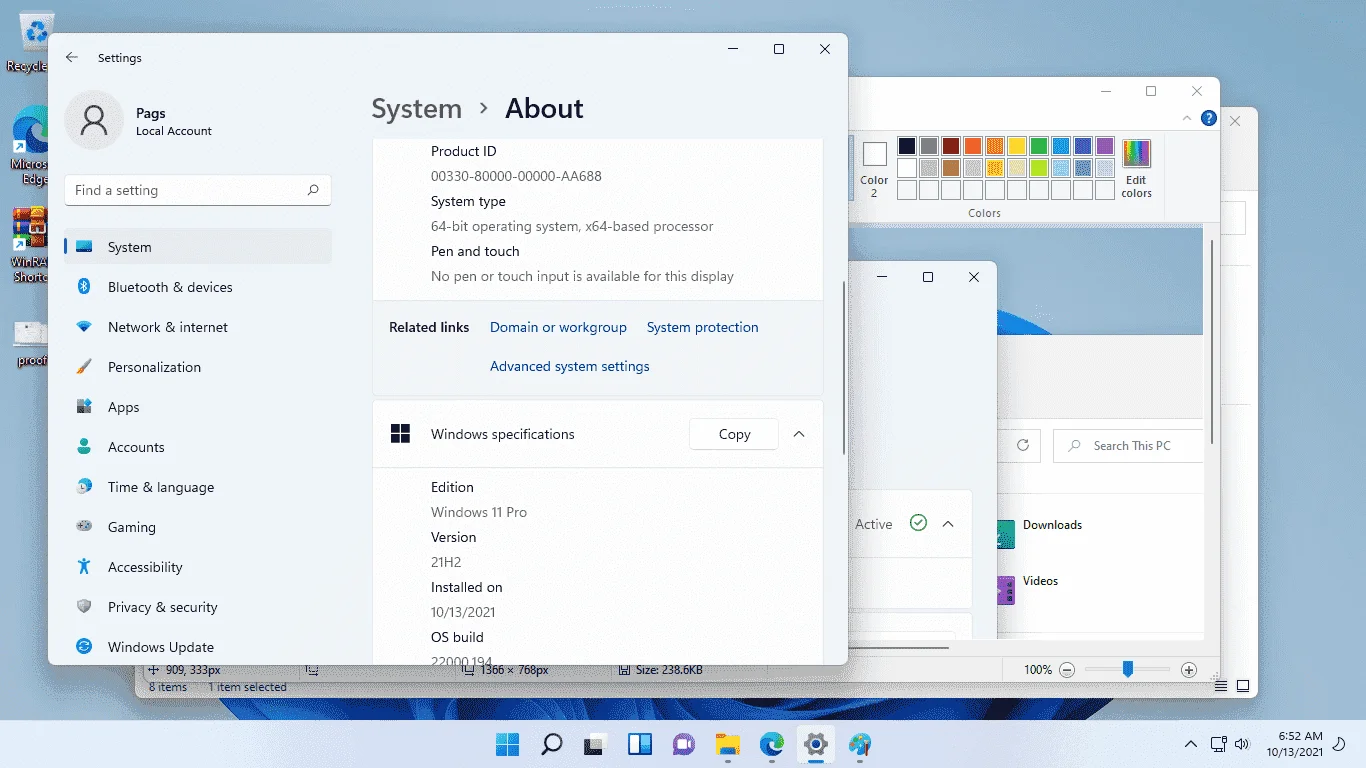Select Accessibility in the sidebar
Viewport: 1366px width, 768px height.
[197, 567]
